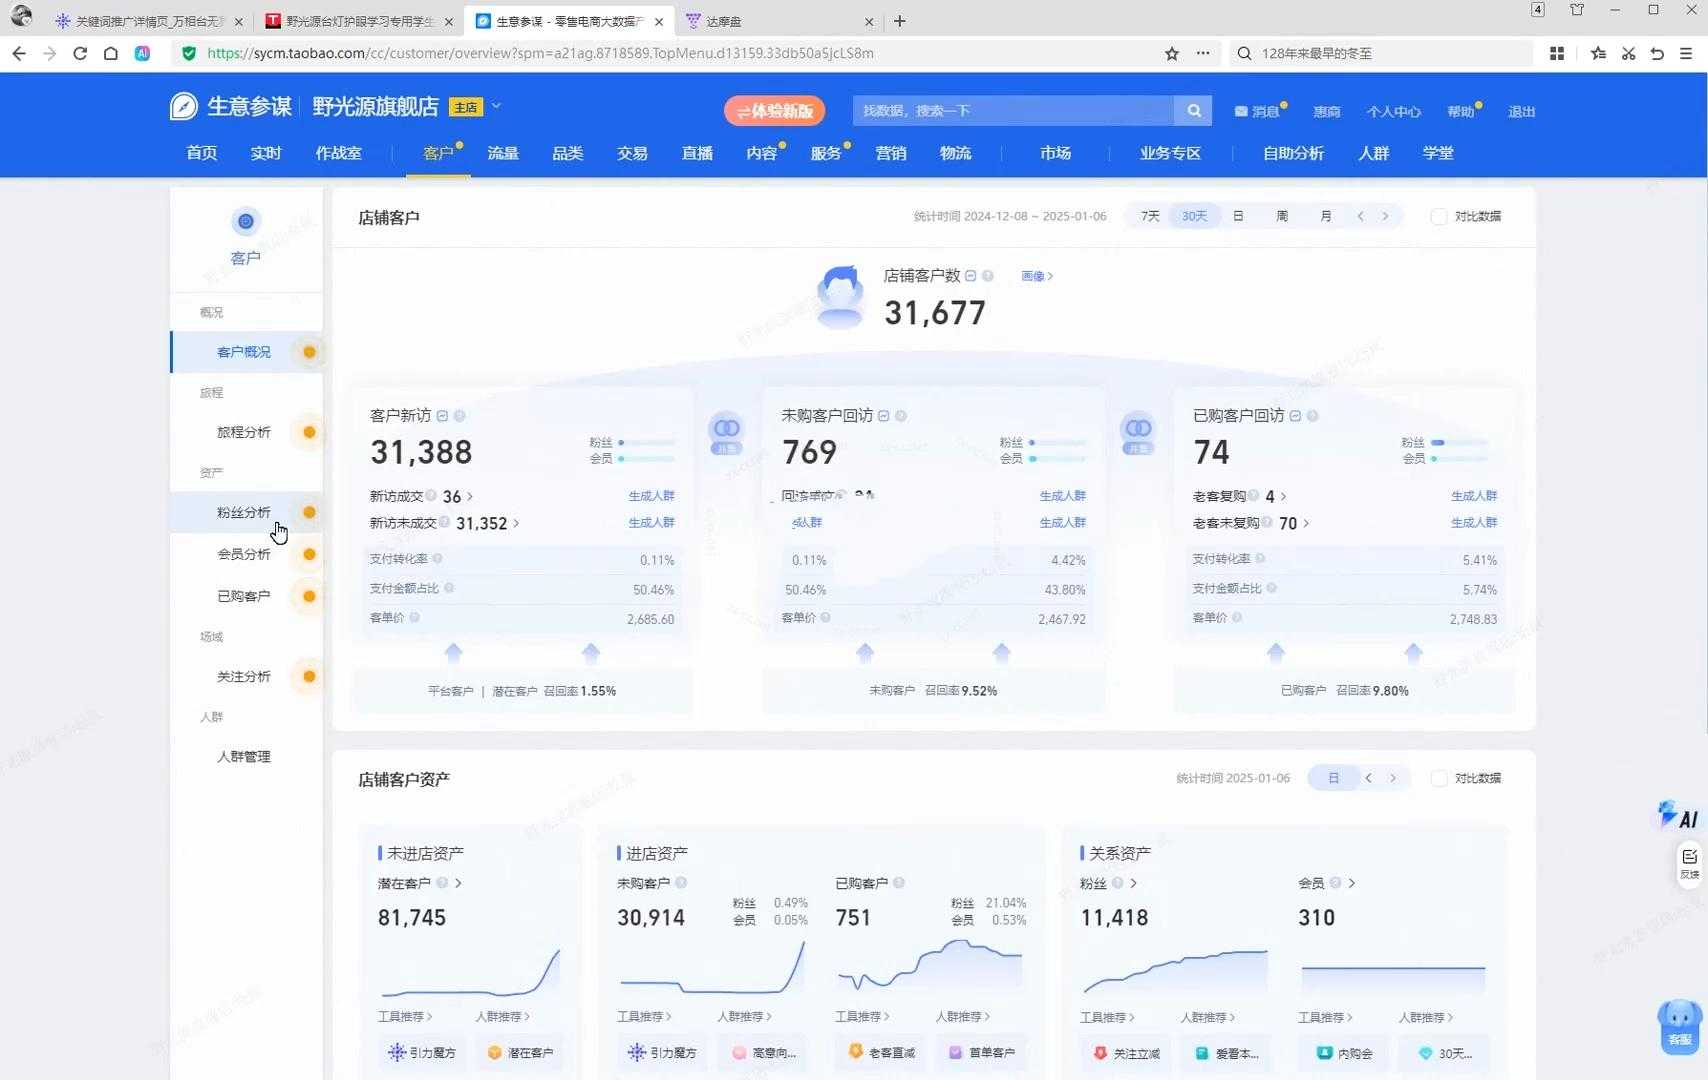Click the 店铺客户数 info question-mark icon
The width and height of the screenshot is (1708, 1080).
[988, 276]
